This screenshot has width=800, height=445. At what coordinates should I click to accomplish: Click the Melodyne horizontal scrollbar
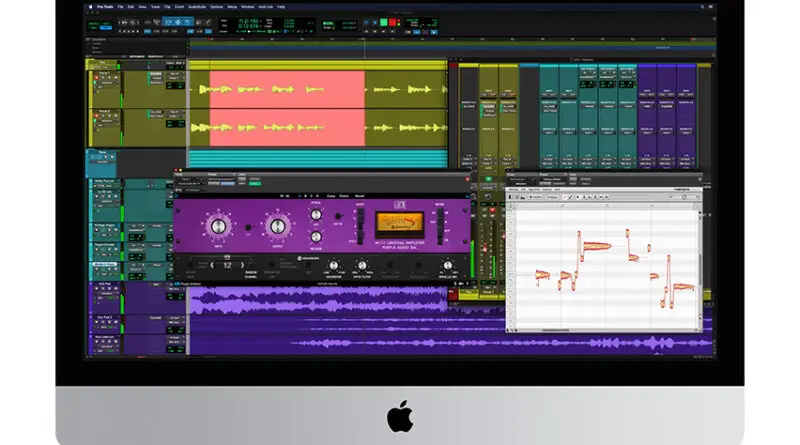click(556, 330)
